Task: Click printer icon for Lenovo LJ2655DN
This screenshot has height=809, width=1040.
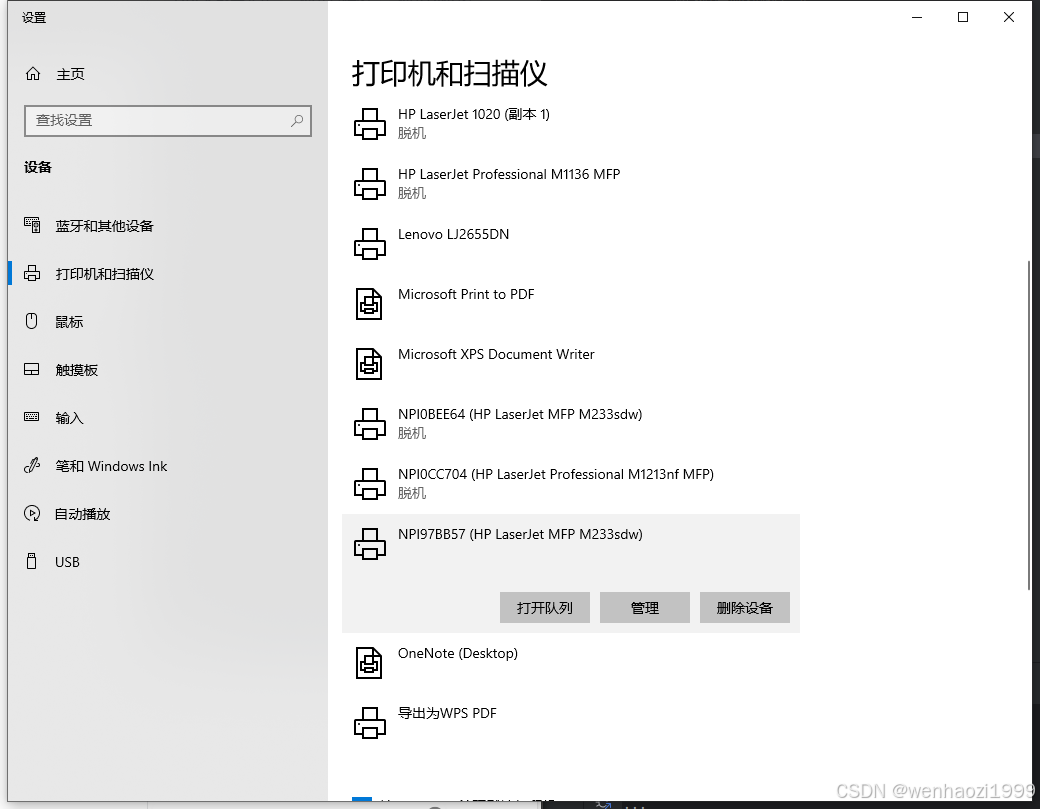Action: tap(369, 244)
